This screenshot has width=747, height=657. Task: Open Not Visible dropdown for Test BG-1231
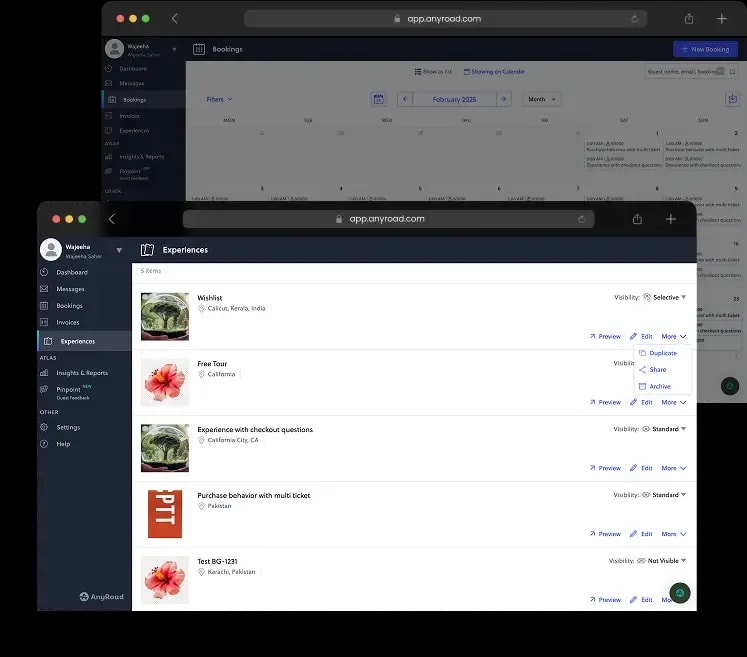click(x=662, y=560)
